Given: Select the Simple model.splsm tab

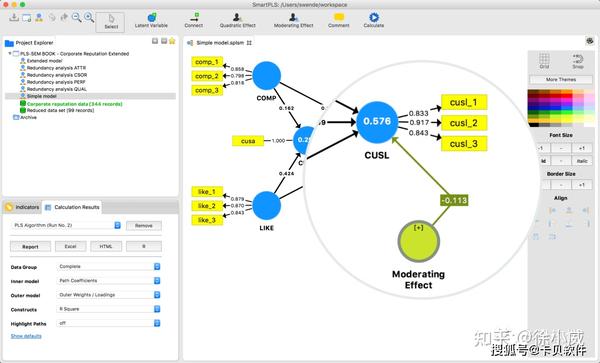Looking at the screenshot, I should (219, 43).
